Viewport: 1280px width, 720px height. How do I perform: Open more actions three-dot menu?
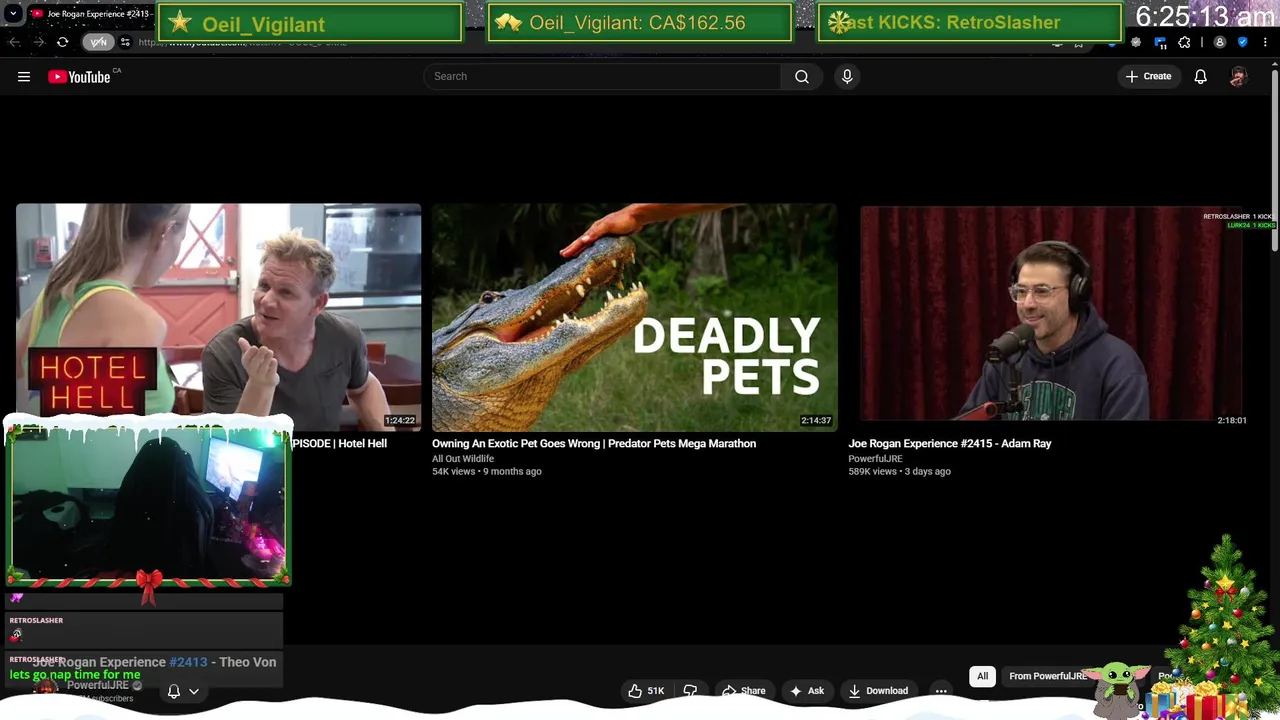tap(941, 690)
